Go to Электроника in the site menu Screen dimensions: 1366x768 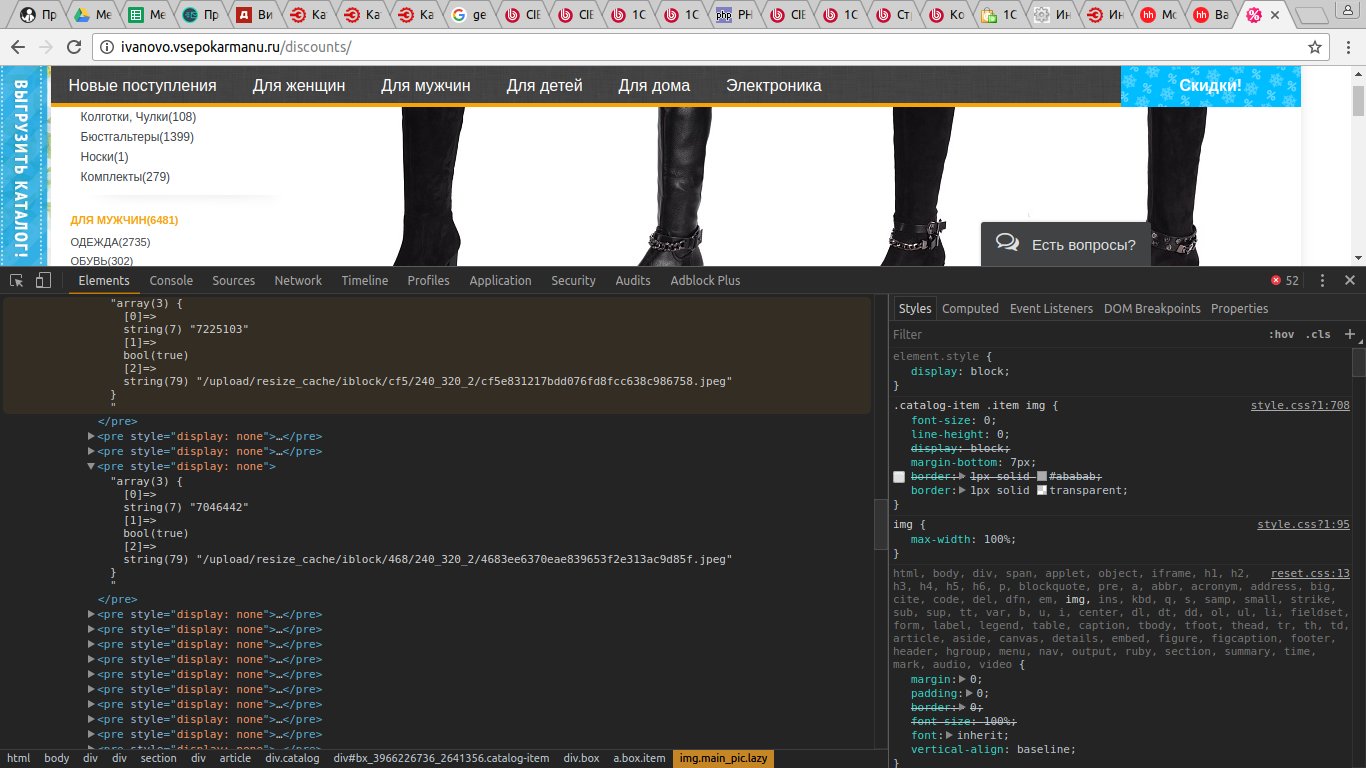pyautogui.click(x=774, y=86)
